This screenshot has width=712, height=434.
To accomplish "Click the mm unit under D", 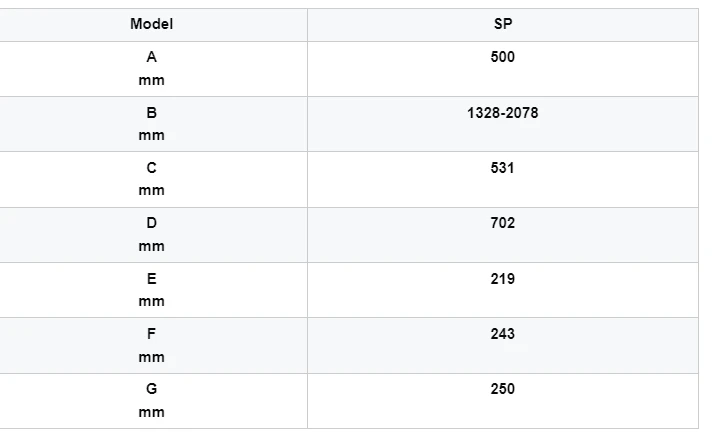I will 151,247.
